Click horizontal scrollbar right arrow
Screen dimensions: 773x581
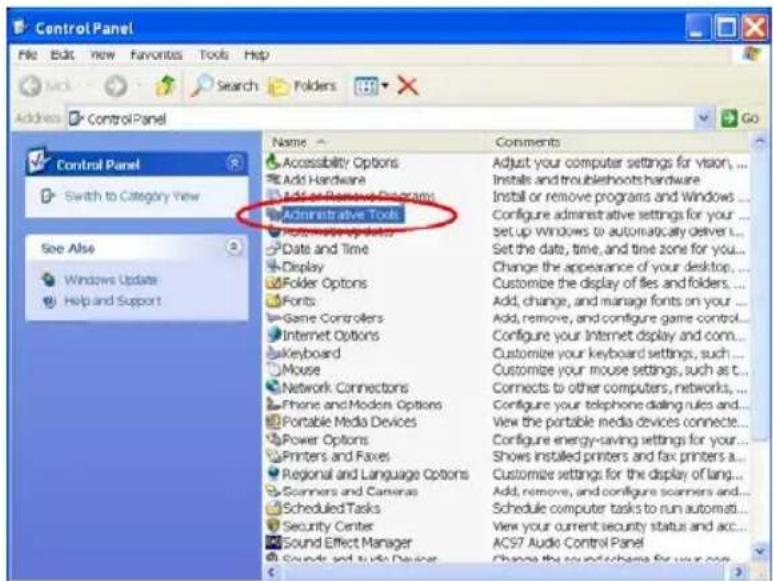coord(738,572)
